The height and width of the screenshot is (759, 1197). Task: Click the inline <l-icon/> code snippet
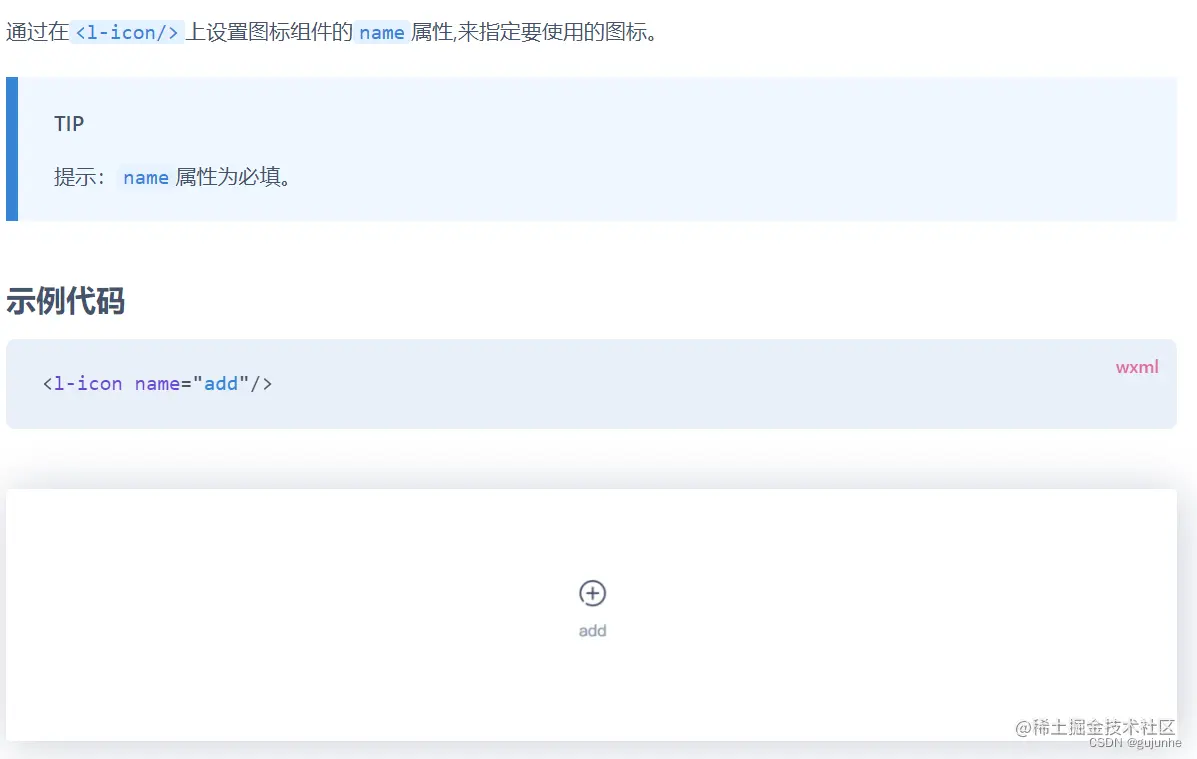[125, 31]
